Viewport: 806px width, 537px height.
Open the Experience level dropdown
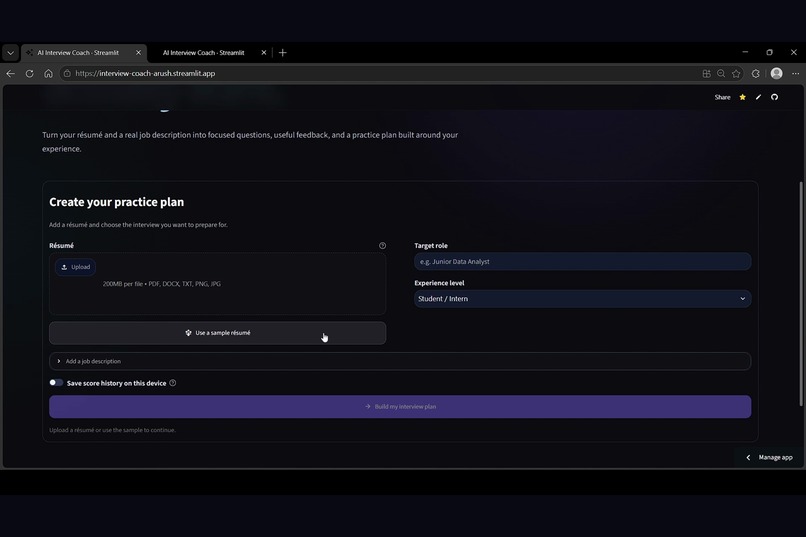click(582, 299)
